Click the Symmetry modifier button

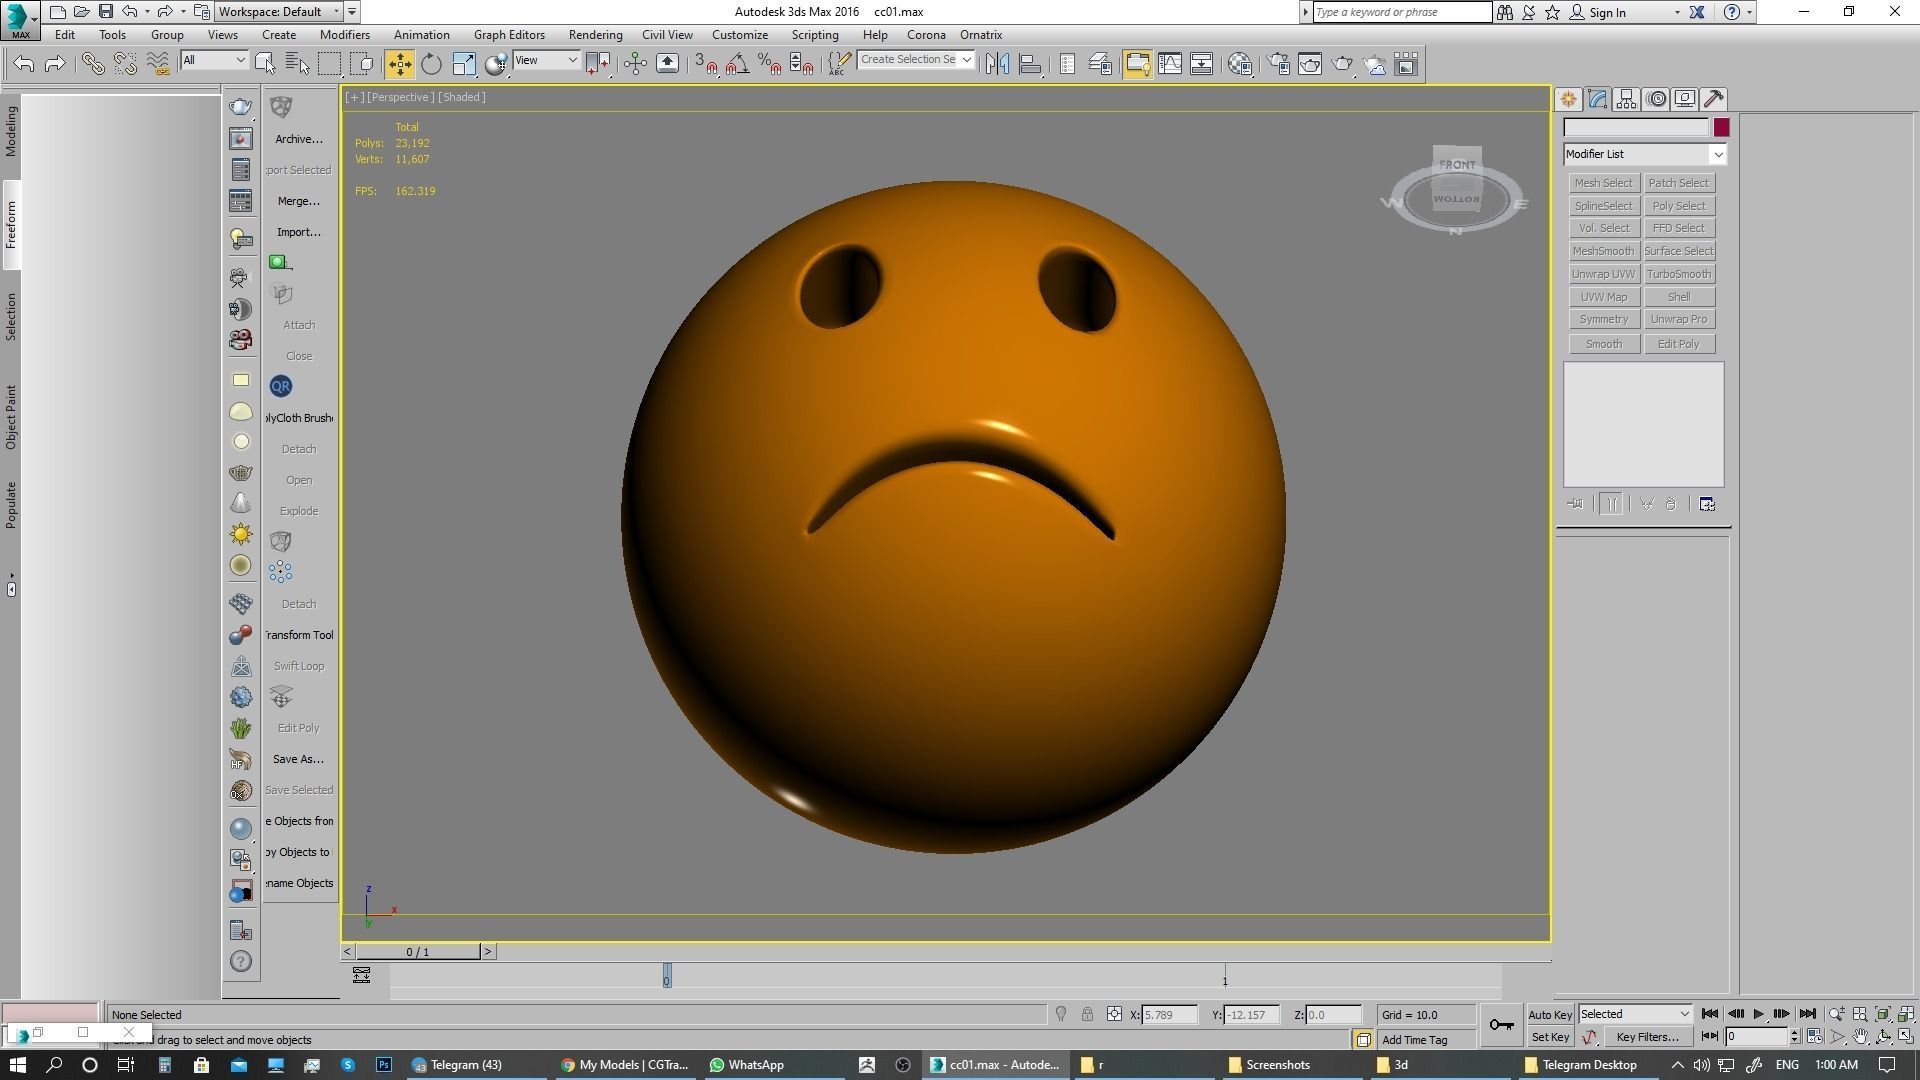pyautogui.click(x=1603, y=319)
